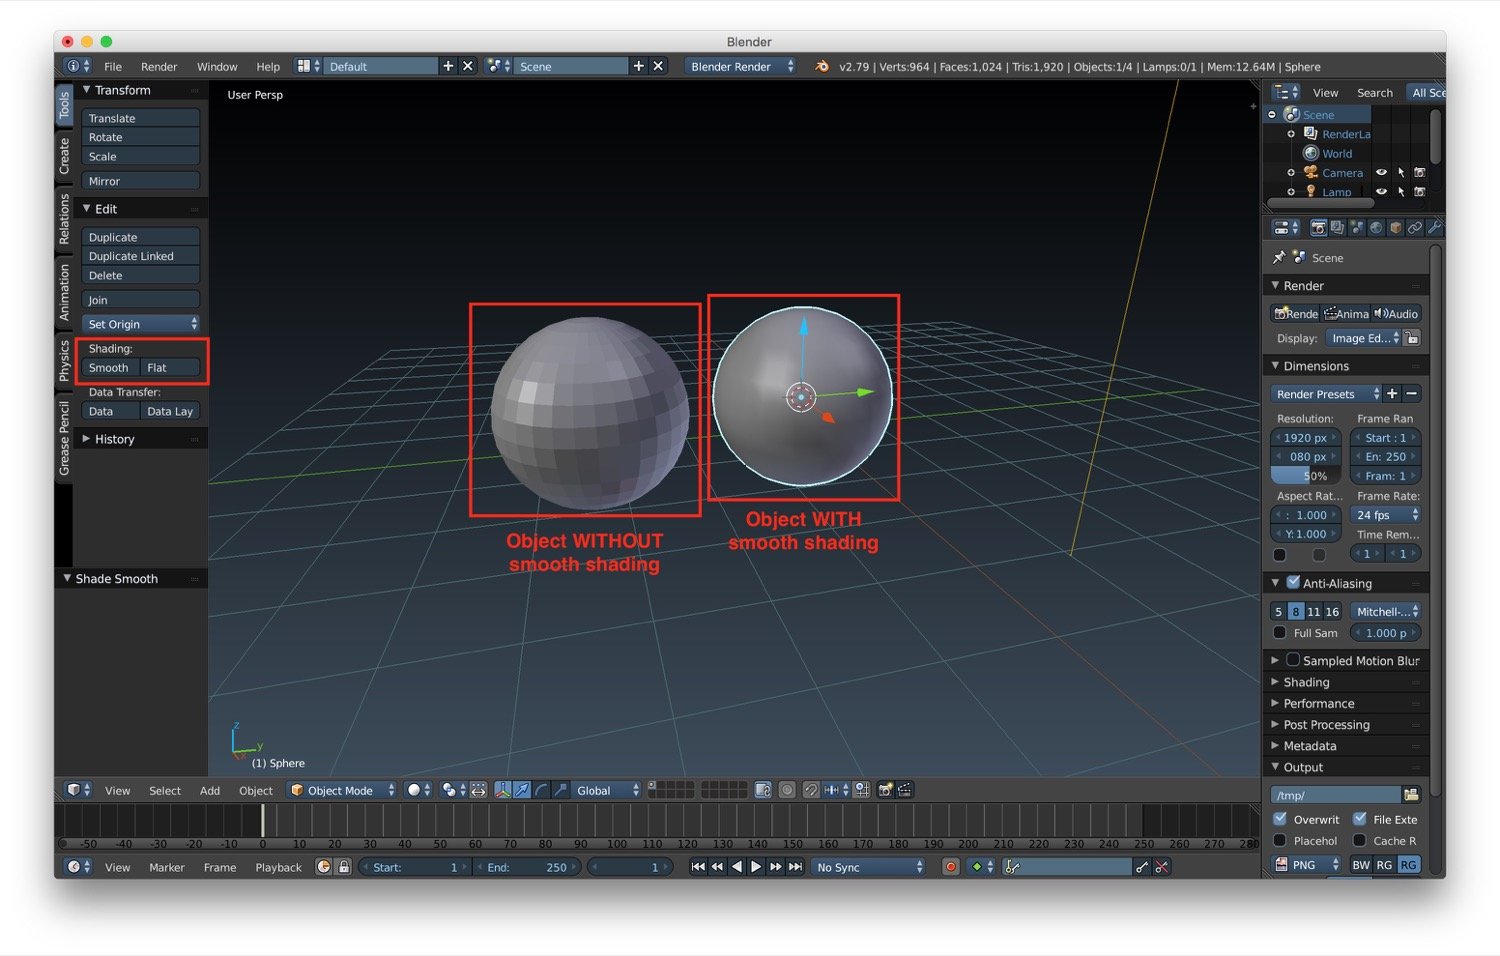The width and height of the screenshot is (1500, 956).
Task: Click the snap magnet icon in 3D header
Action: (x=811, y=790)
